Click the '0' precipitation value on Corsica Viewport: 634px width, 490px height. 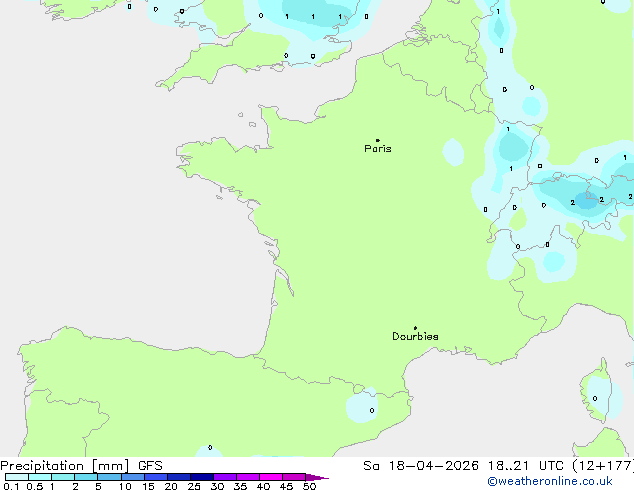pos(595,399)
